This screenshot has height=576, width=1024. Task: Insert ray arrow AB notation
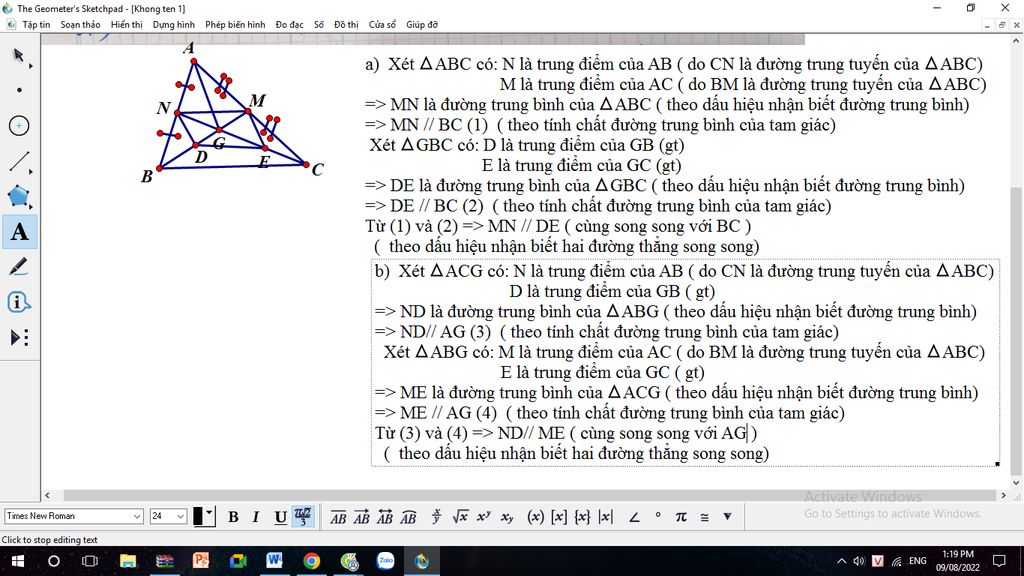pos(361,517)
